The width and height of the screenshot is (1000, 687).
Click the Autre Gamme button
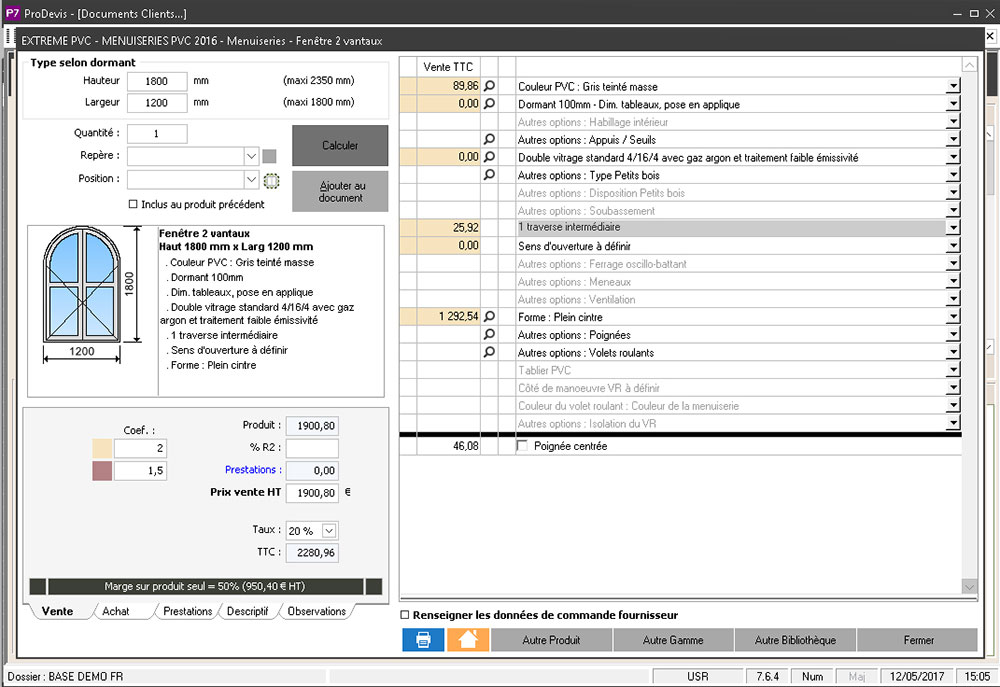(673, 640)
